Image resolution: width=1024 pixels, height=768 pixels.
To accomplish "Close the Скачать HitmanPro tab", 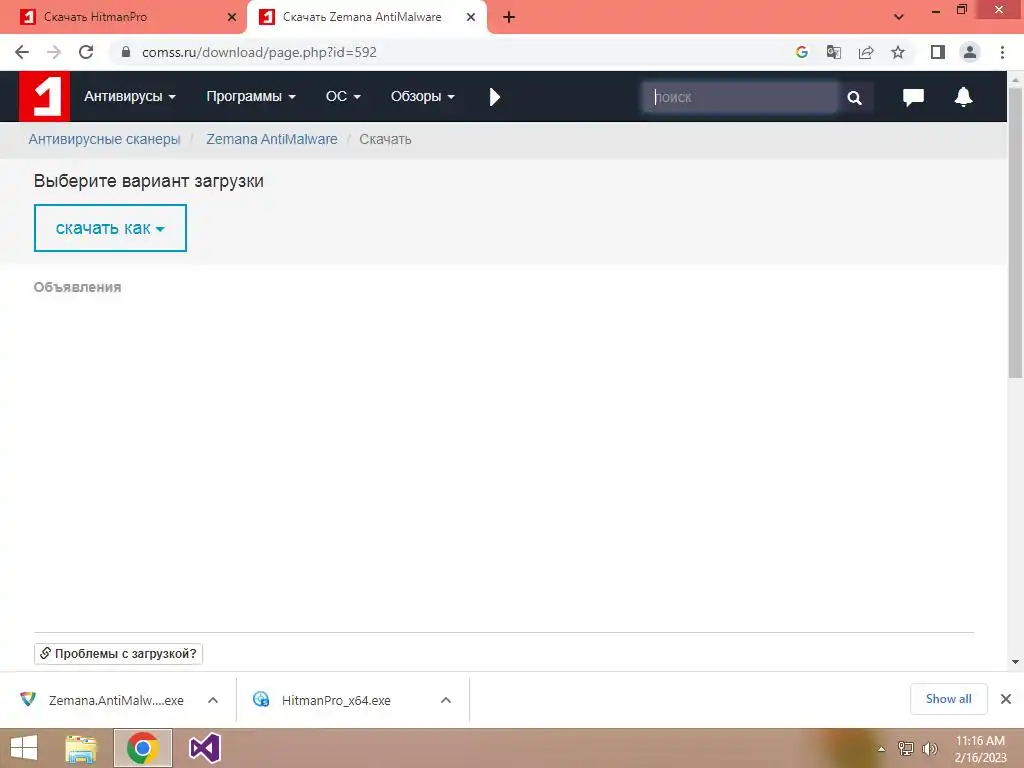I will (x=232, y=17).
